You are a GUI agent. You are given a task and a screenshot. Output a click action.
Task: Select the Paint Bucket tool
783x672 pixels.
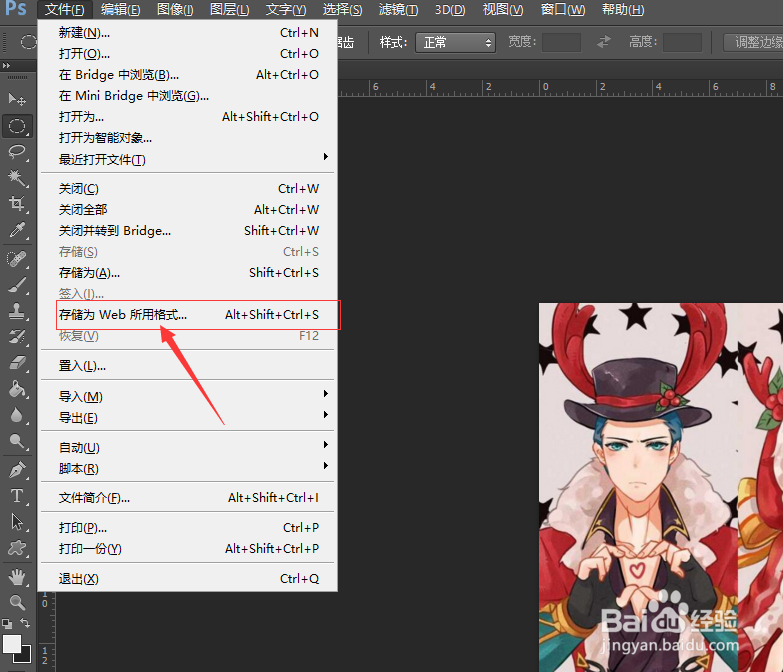(x=17, y=389)
